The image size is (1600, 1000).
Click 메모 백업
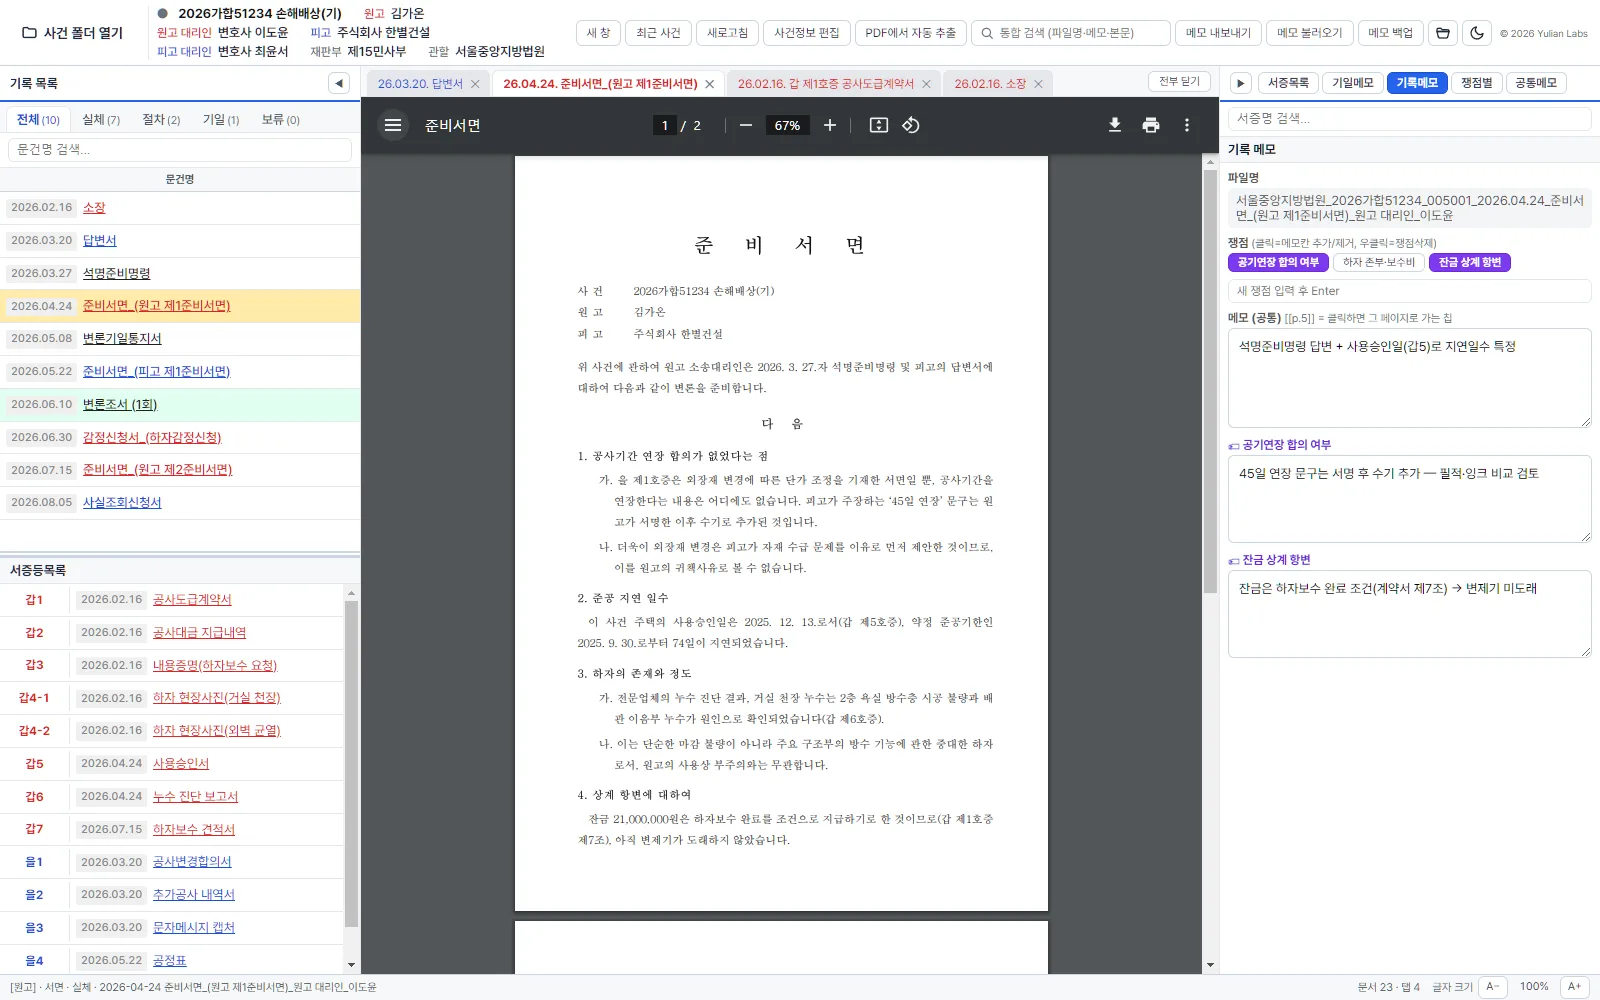(x=1390, y=33)
